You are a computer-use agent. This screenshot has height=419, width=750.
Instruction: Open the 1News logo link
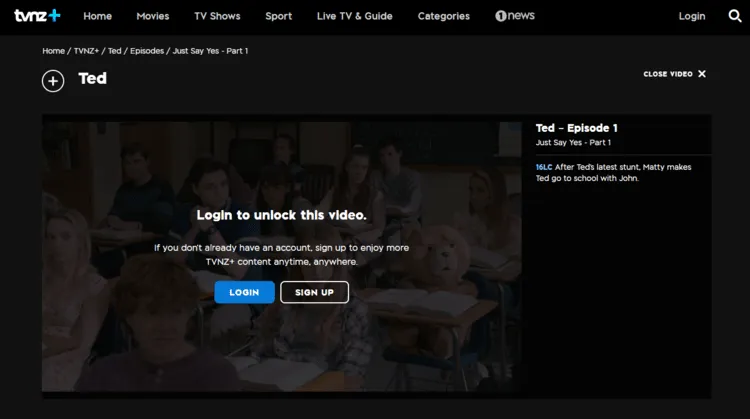pyautogui.click(x=515, y=16)
